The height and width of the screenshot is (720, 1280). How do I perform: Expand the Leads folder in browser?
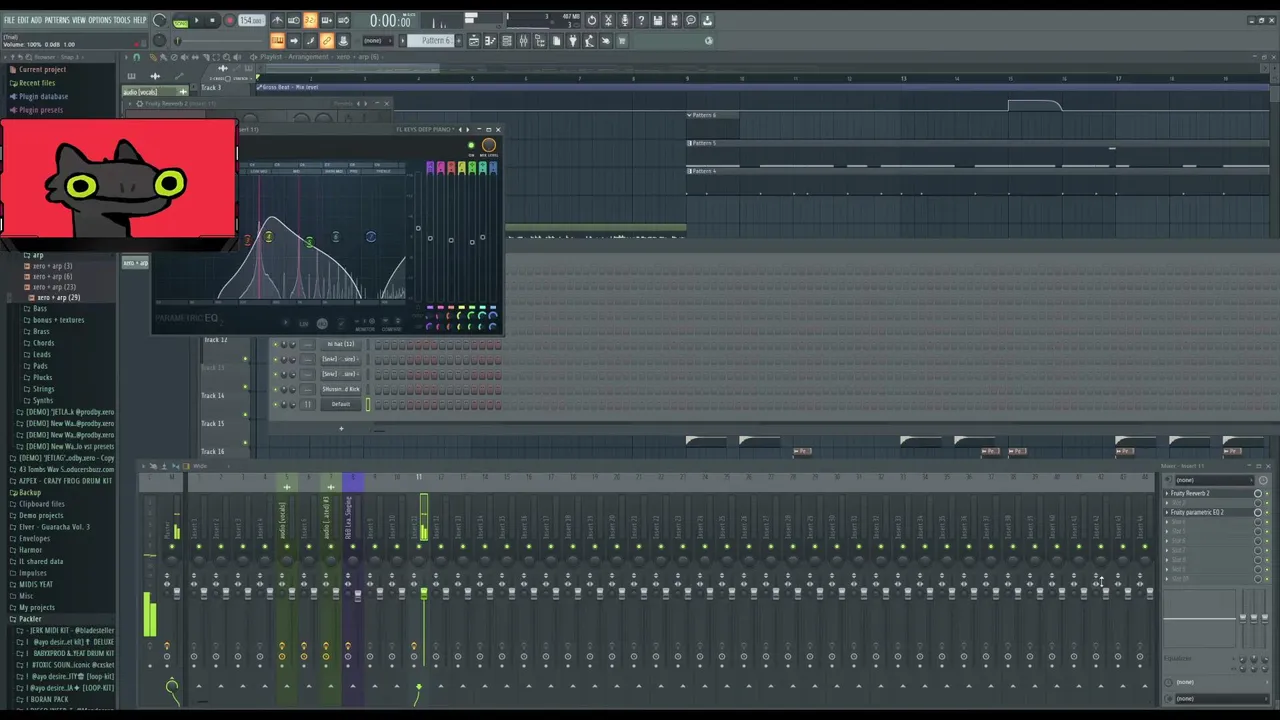point(42,354)
